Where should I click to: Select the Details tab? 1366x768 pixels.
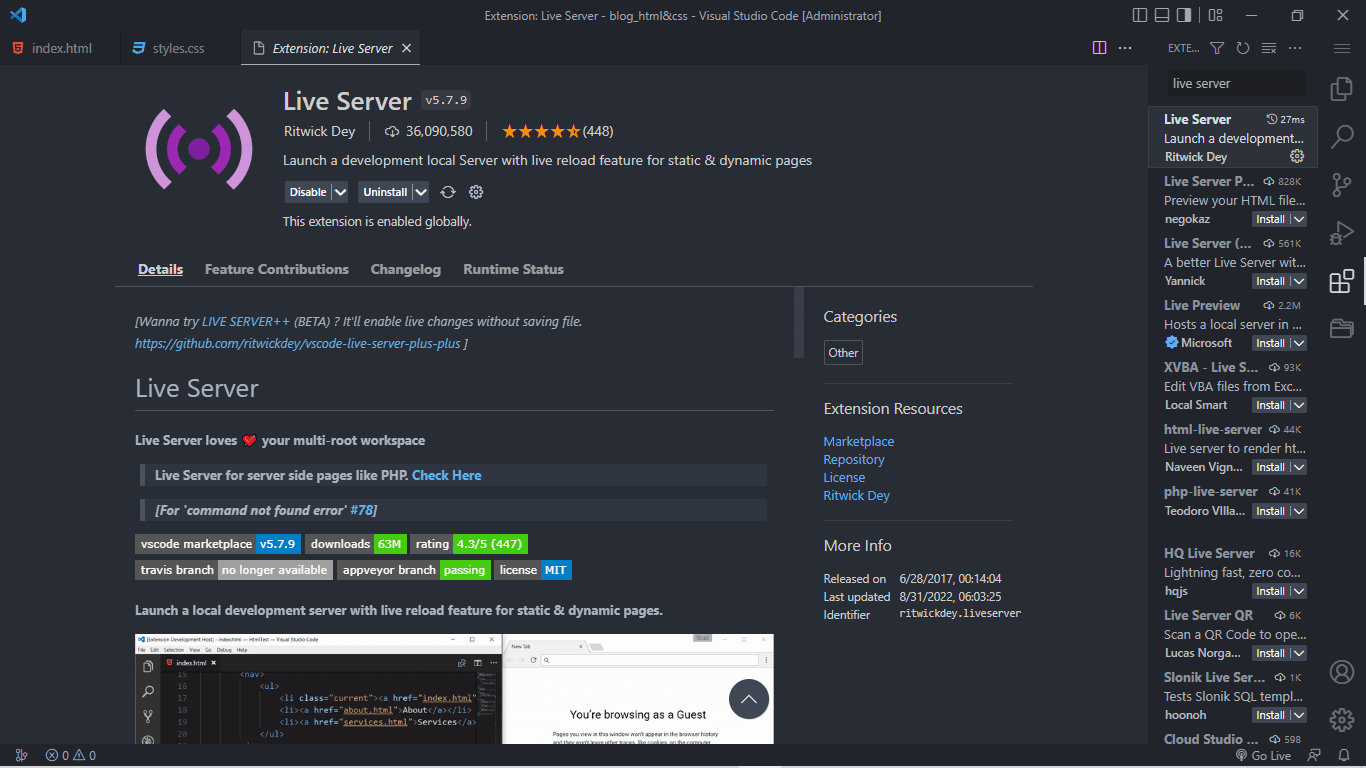click(160, 269)
